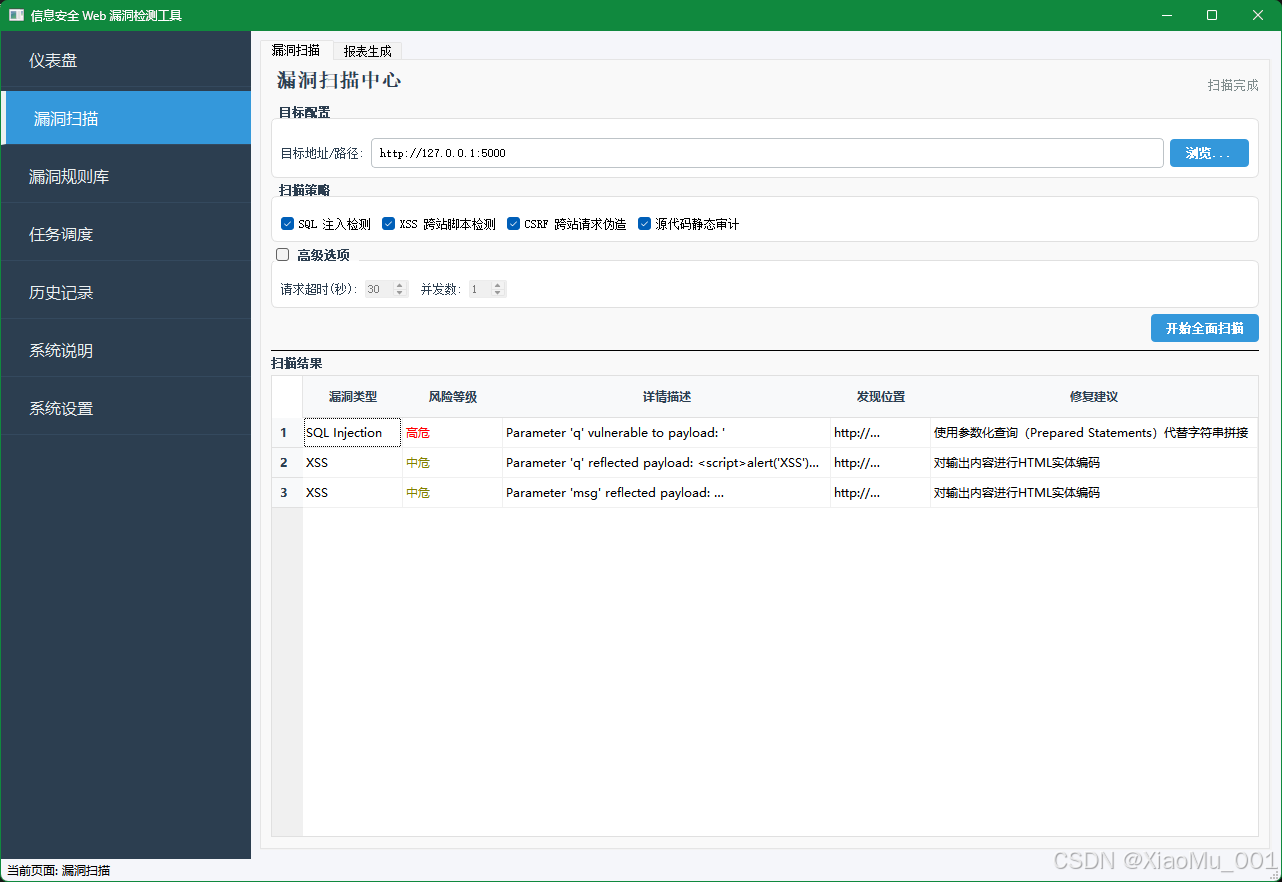Decrease the 请求超时 value with down arrow
Image resolution: width=1282 pixels, height=882 pixels.
(400, 293)
